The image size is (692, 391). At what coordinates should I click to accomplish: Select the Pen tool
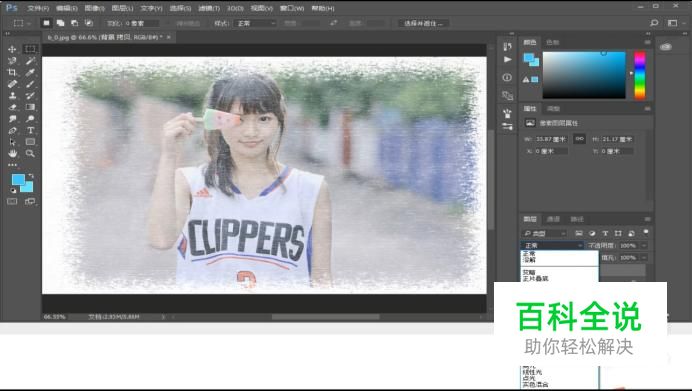12,130
